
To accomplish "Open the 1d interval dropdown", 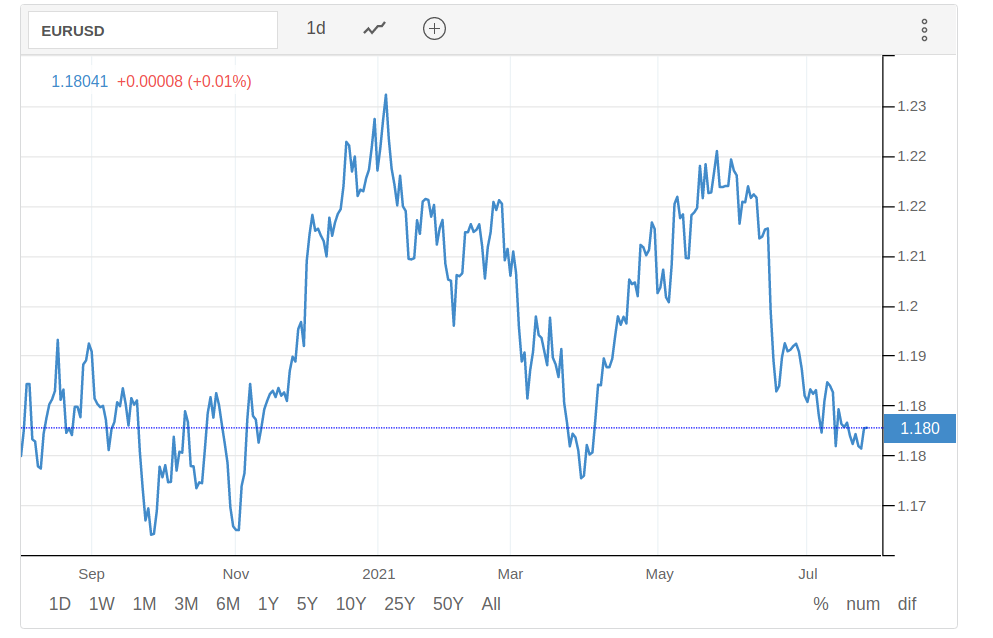I will click(316, 29).
